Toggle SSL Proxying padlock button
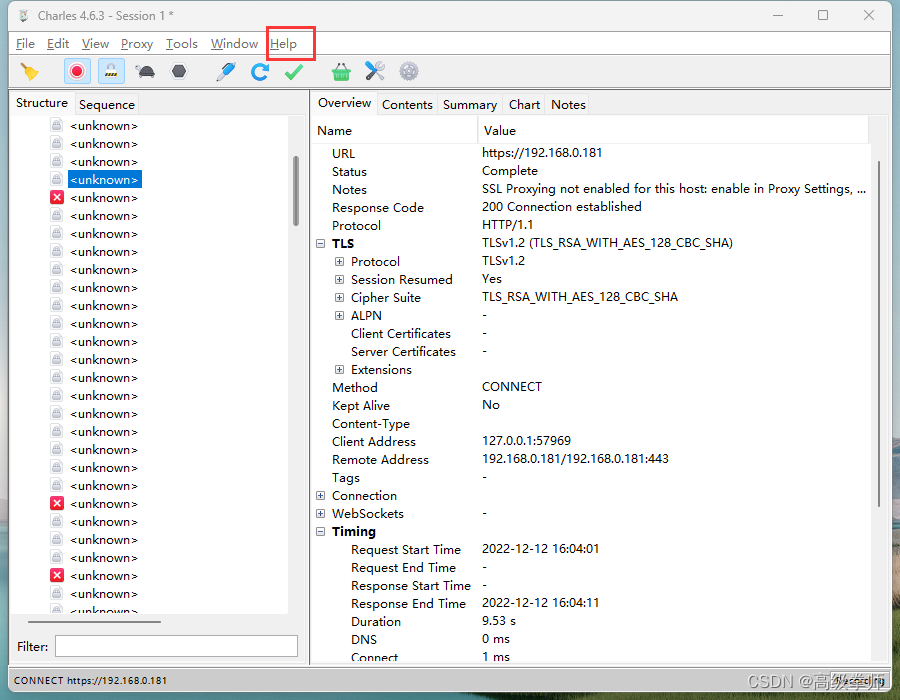The height and width of the screenshot is (700, 900). click(111, 72)
